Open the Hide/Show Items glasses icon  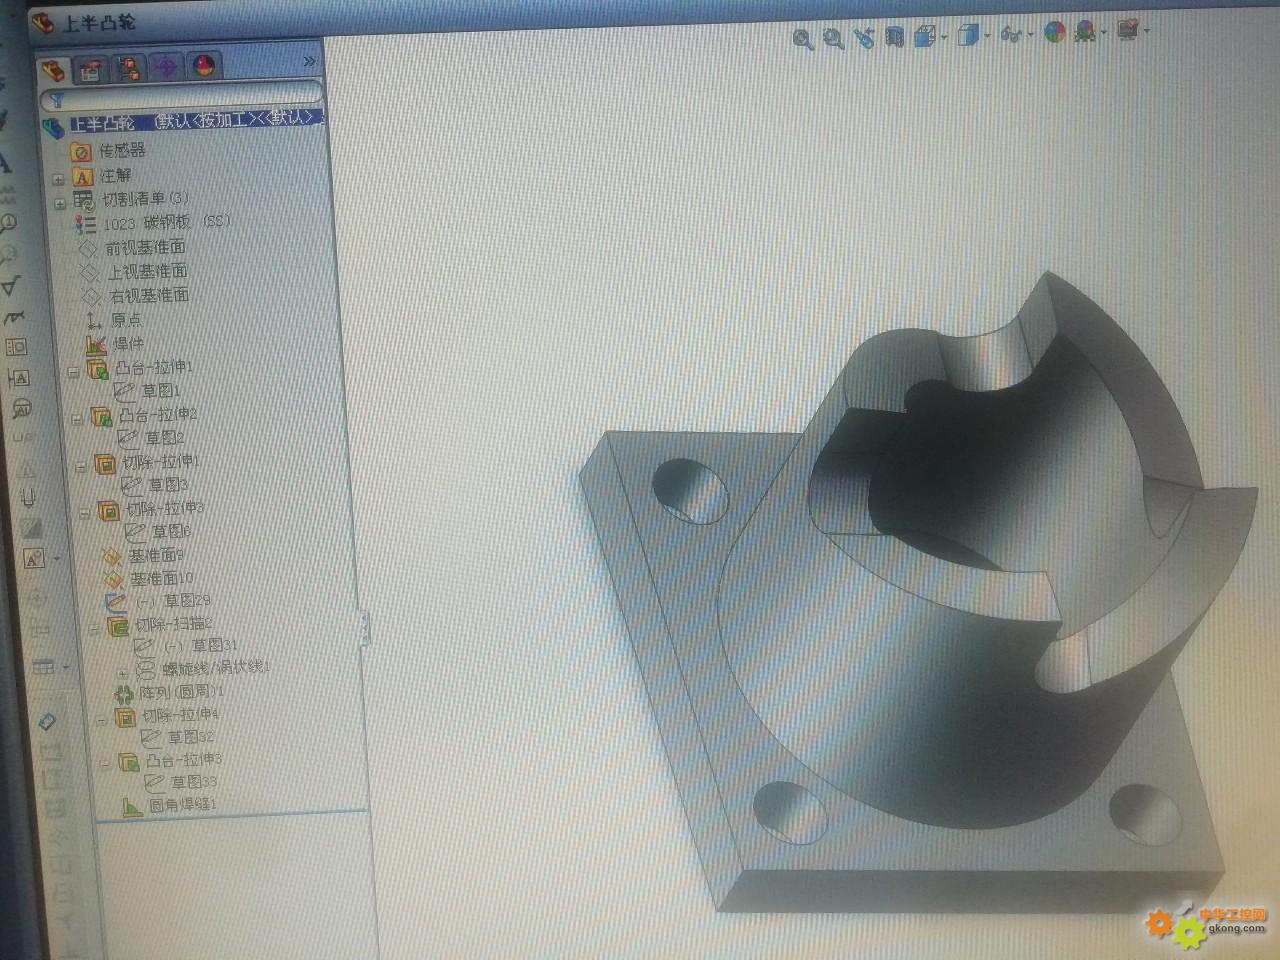[x=1012, y=35]
